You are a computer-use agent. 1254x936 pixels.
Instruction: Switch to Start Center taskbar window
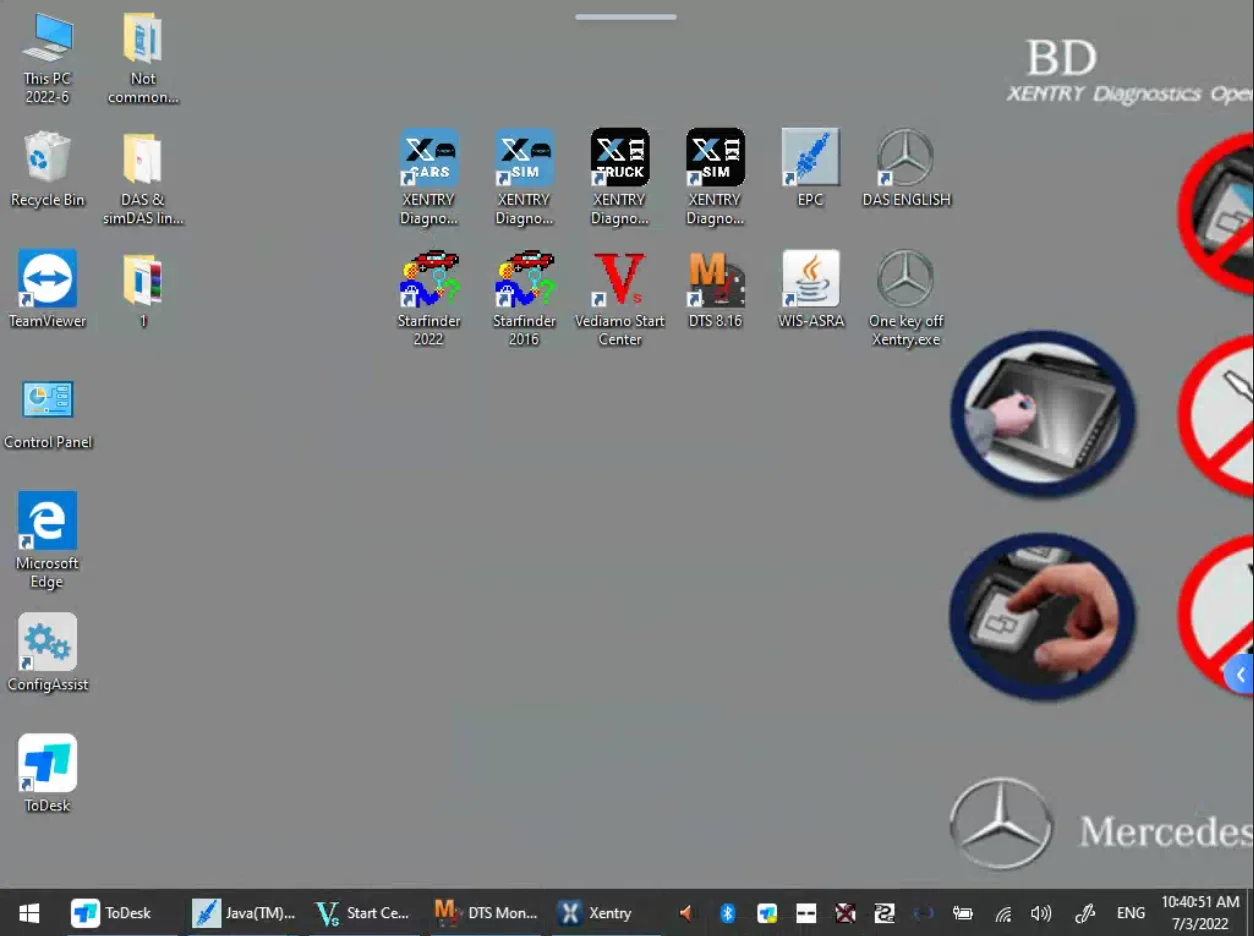tap(362, 912)
